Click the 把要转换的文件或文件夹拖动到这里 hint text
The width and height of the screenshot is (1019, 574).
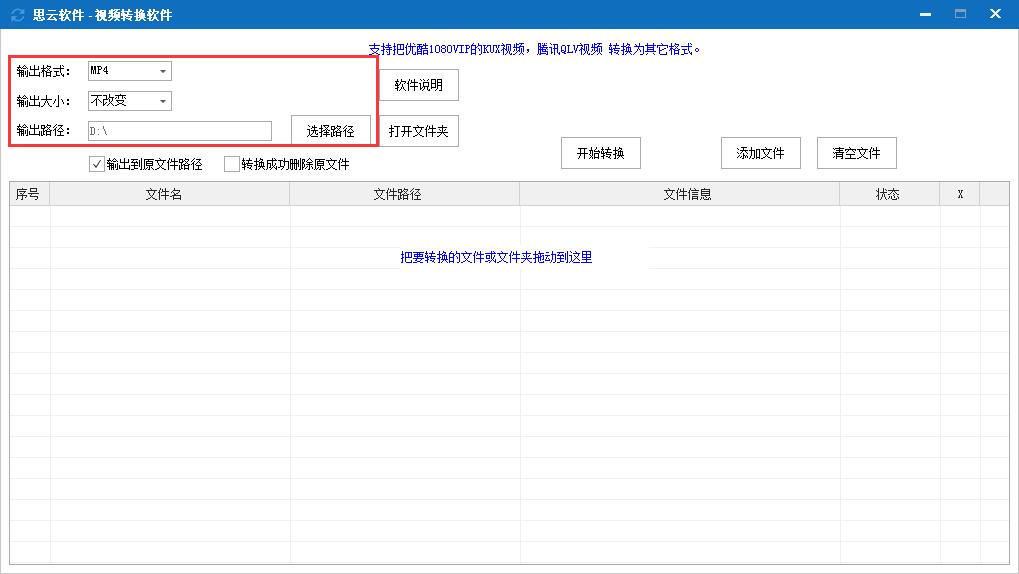point(496,257)
